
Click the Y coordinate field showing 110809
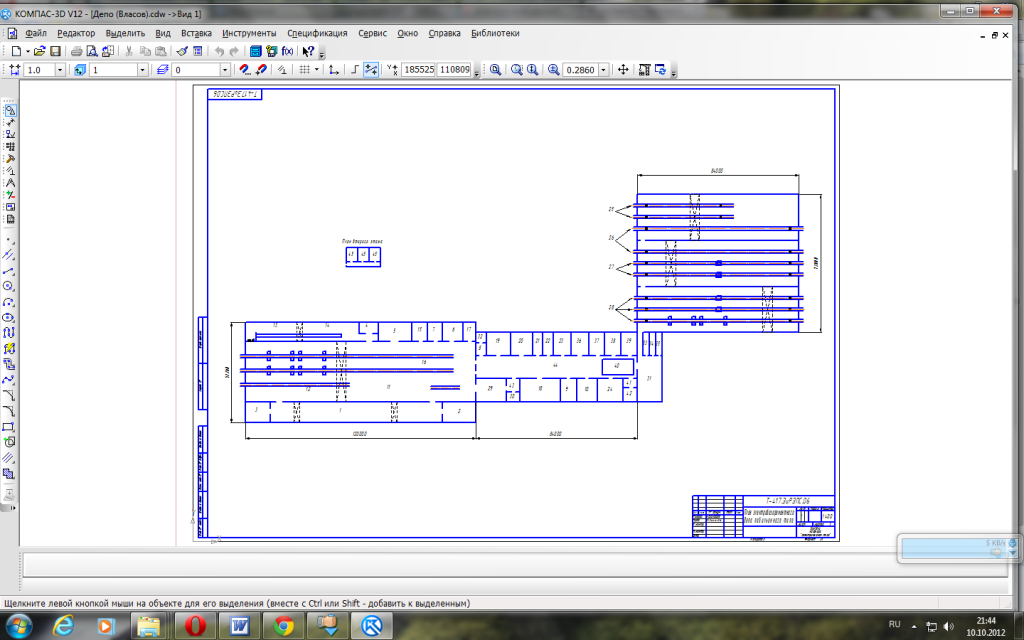click(x=454, y=69)
